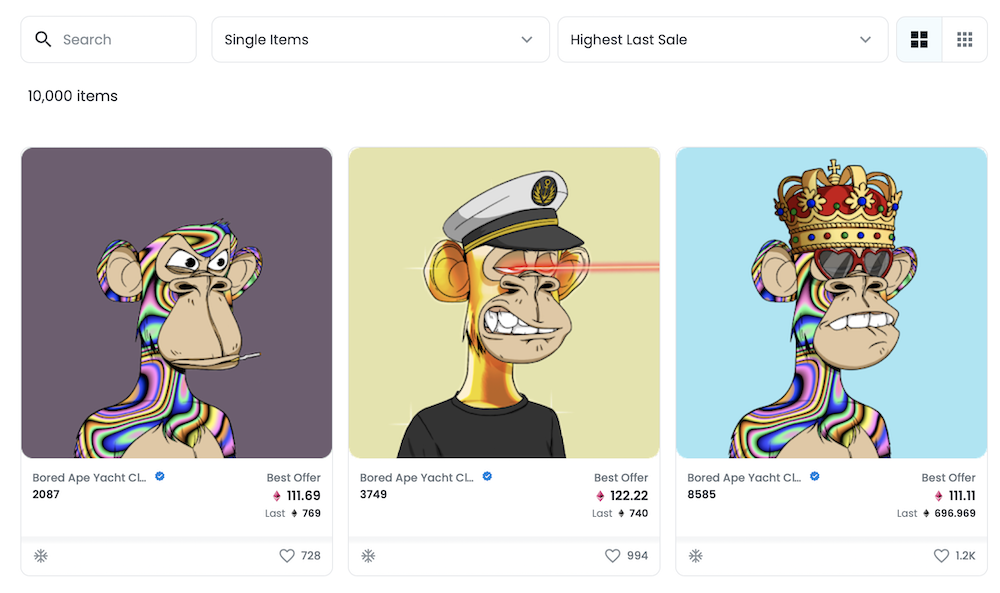
Task: Click verified badge on ape 8585 card
Action: [x=814, y=476]
